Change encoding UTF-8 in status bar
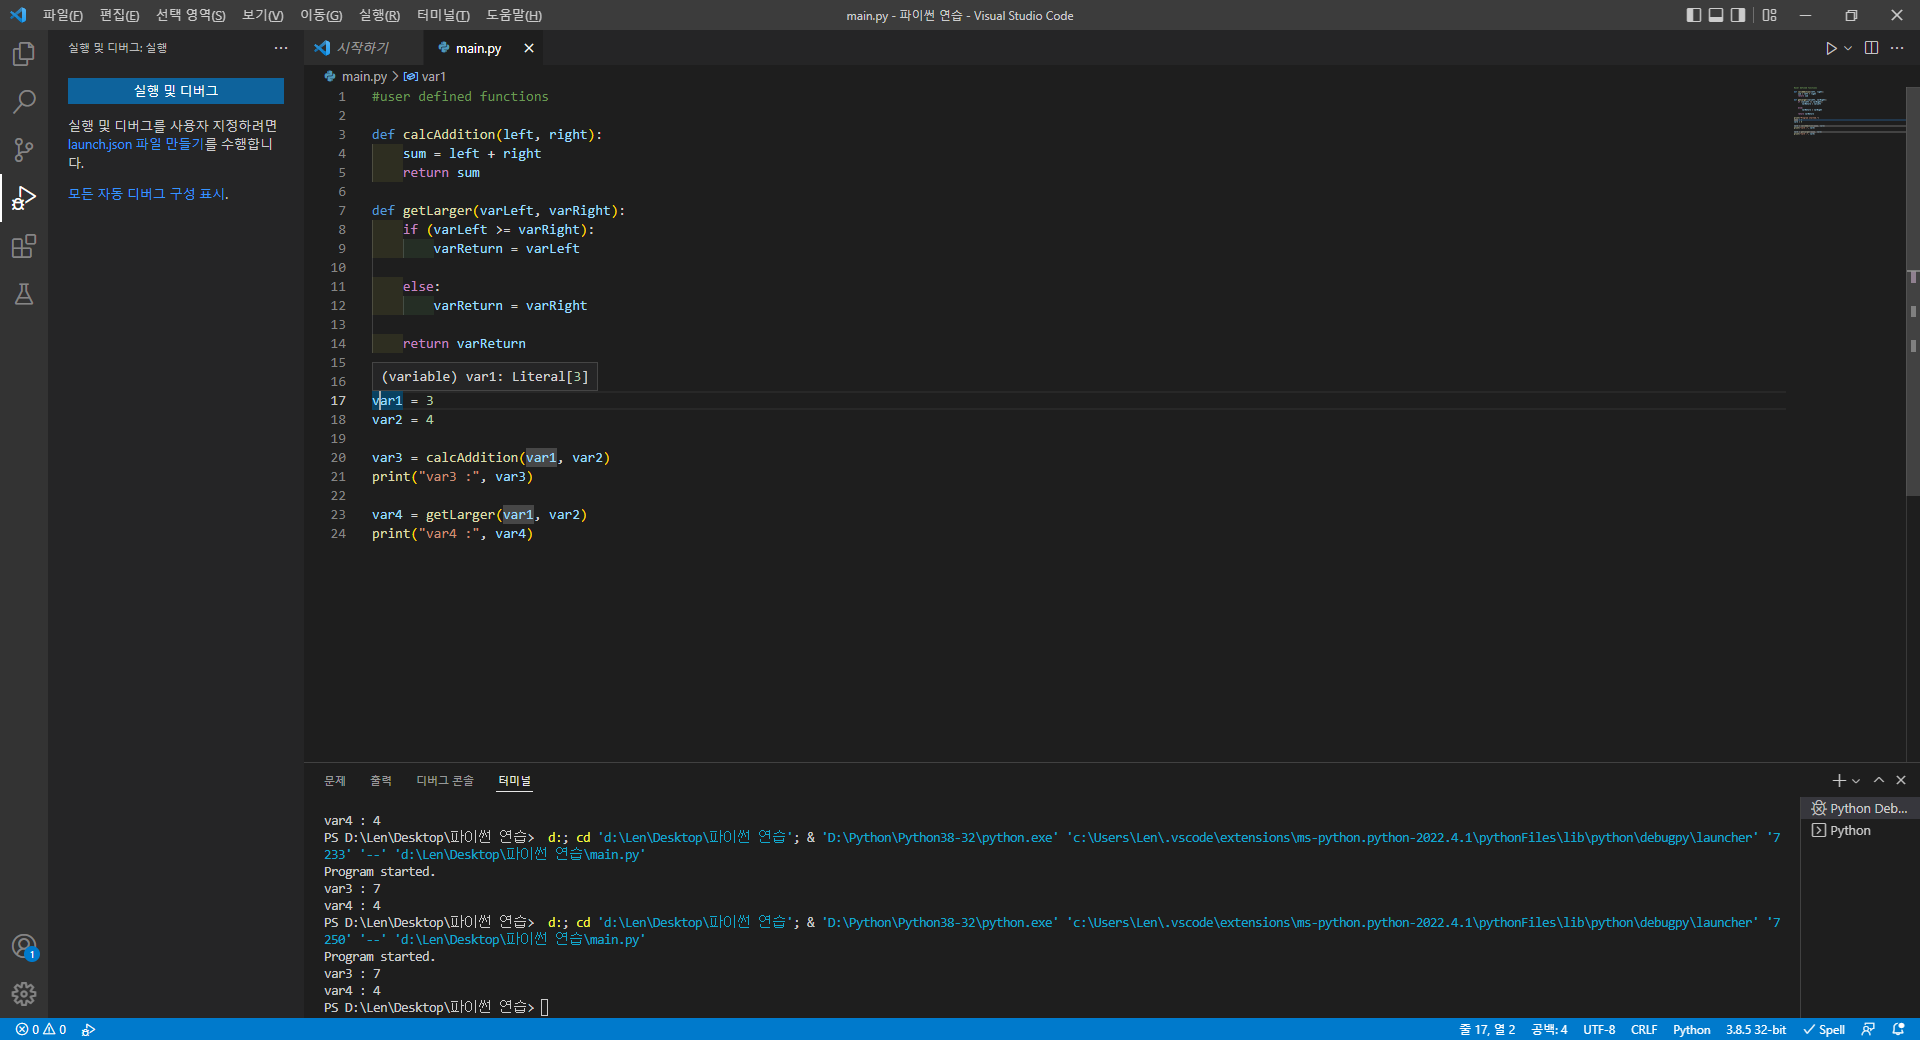 click(1599, 1029)
